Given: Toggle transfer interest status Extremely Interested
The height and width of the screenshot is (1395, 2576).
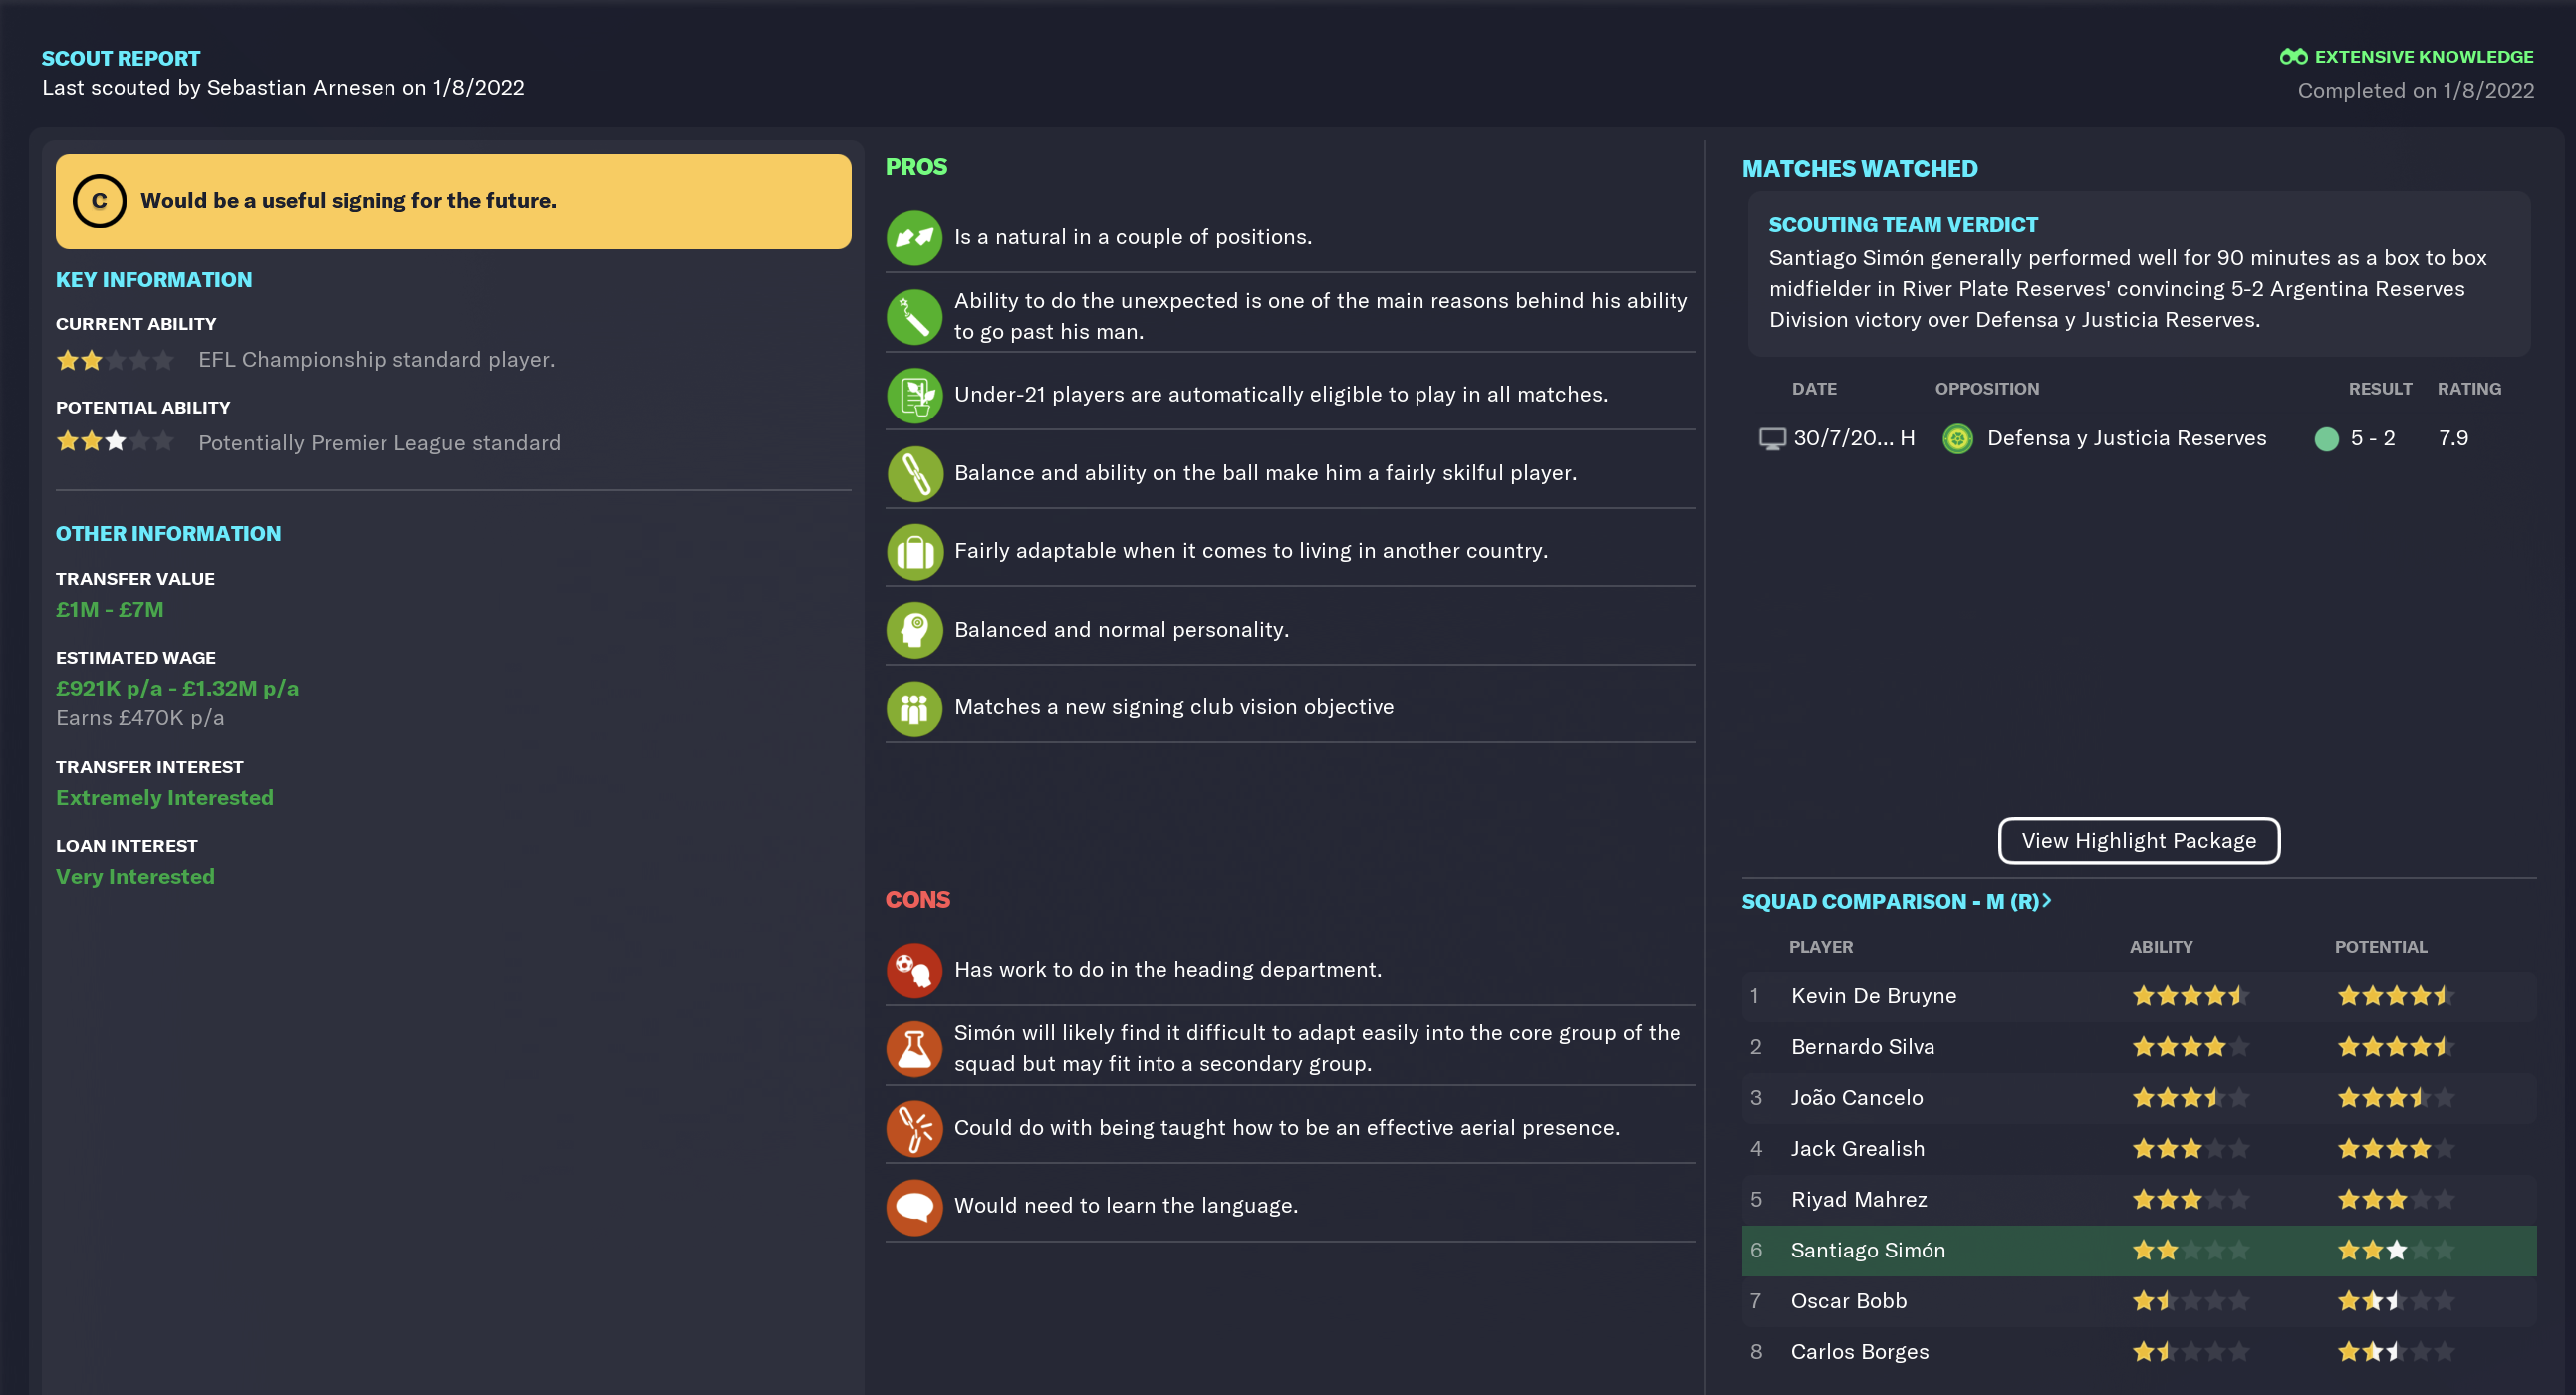Looking at the screenshot, I should click(x=165, y=797).
